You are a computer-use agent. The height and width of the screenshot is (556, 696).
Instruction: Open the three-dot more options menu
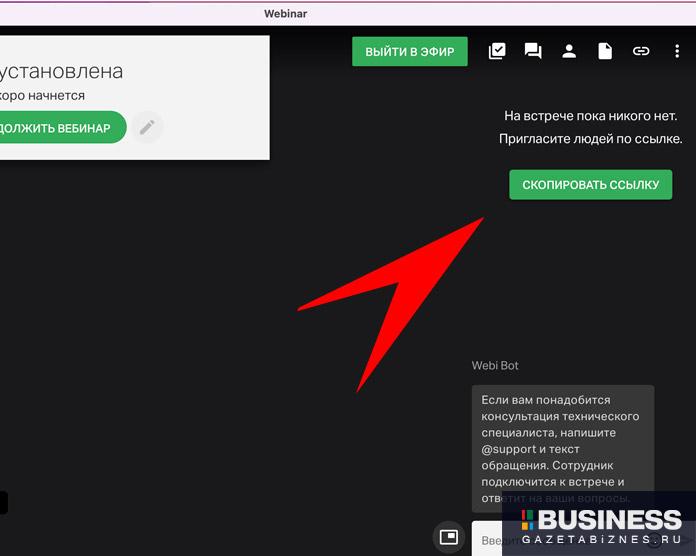(677, 52)
